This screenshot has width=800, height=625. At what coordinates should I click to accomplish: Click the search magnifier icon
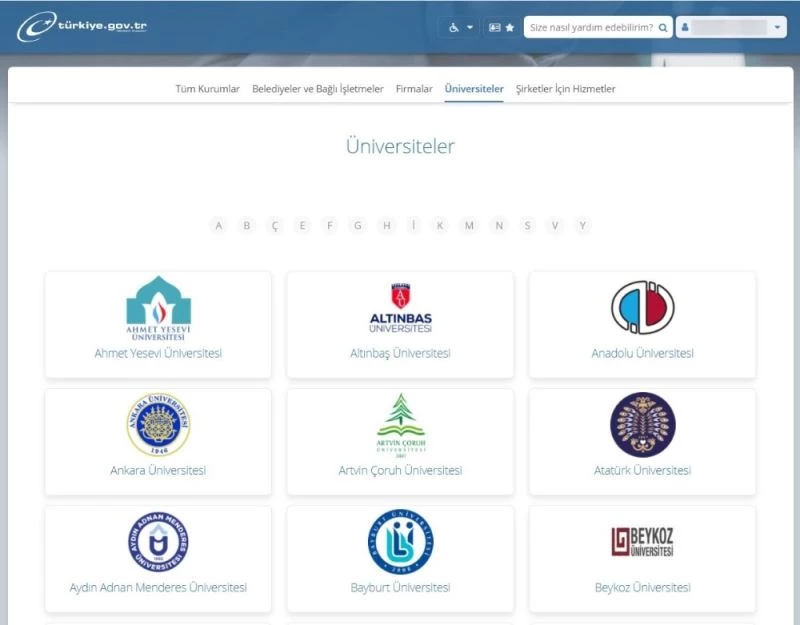(x=662, y=27)
